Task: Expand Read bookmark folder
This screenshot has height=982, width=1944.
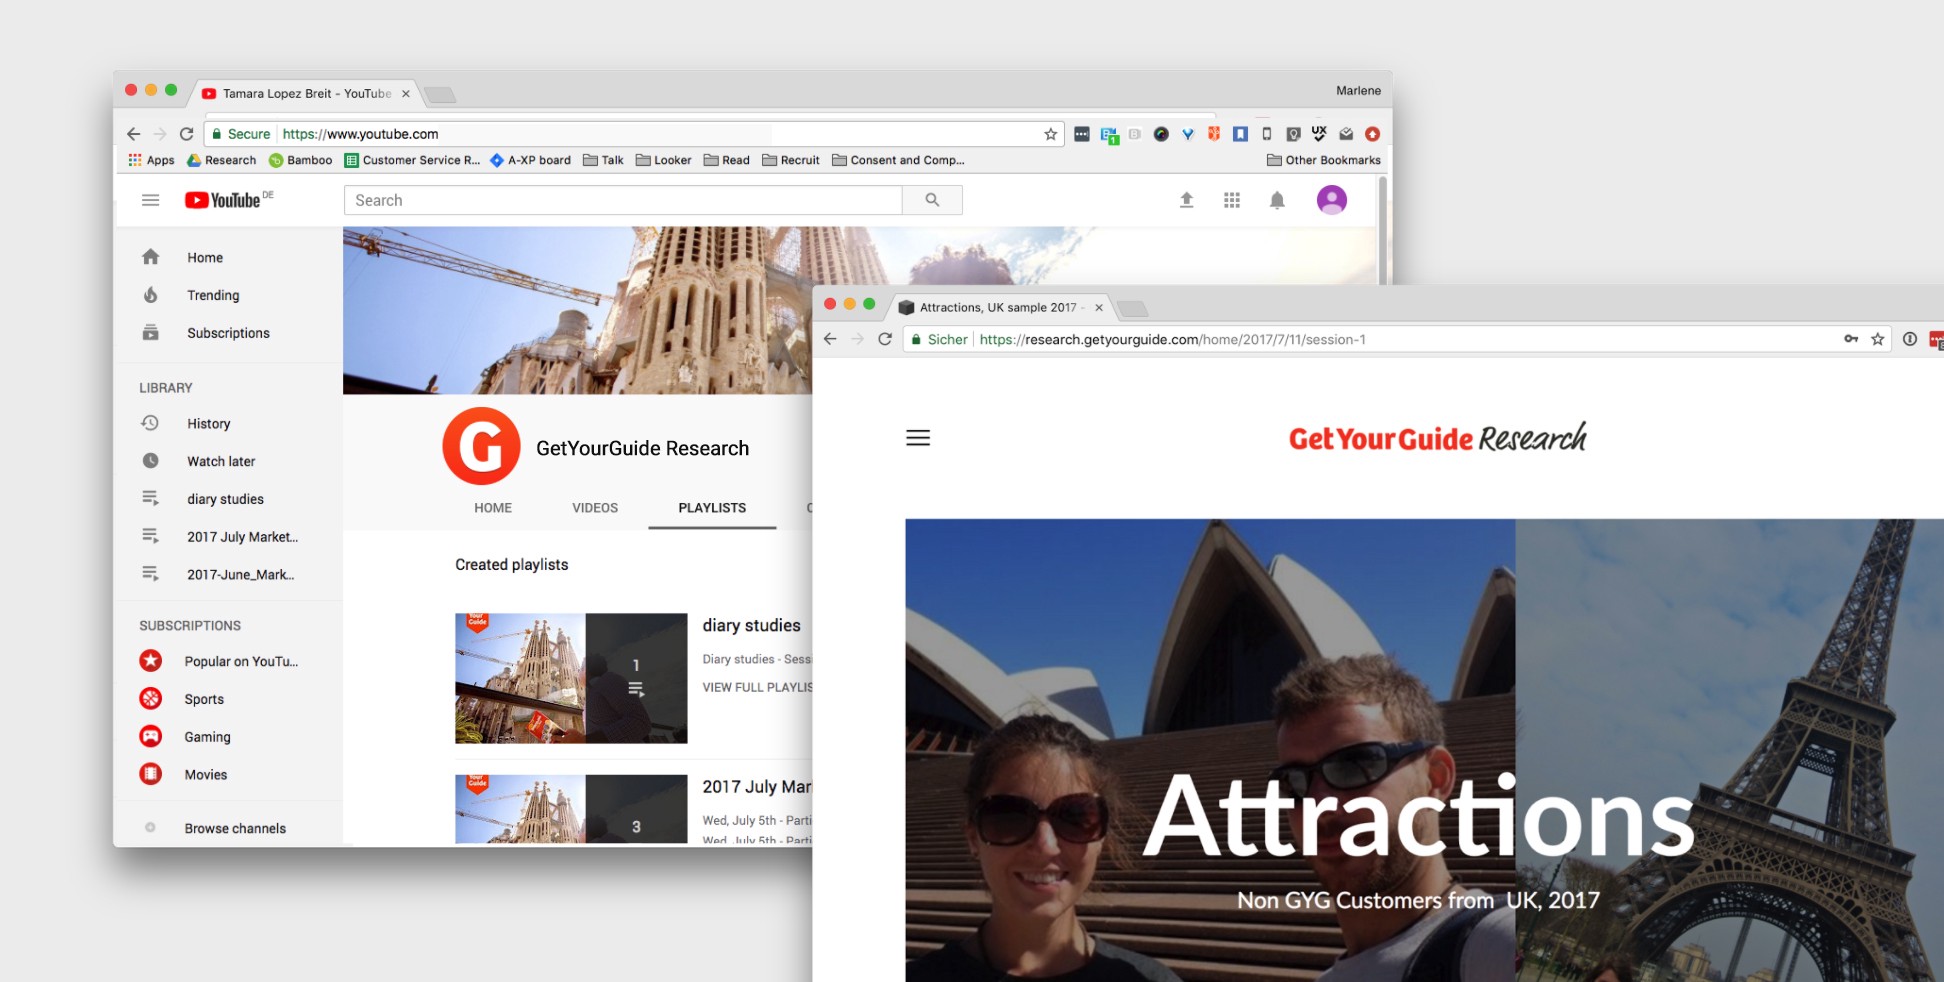Action: pos(727,160)
